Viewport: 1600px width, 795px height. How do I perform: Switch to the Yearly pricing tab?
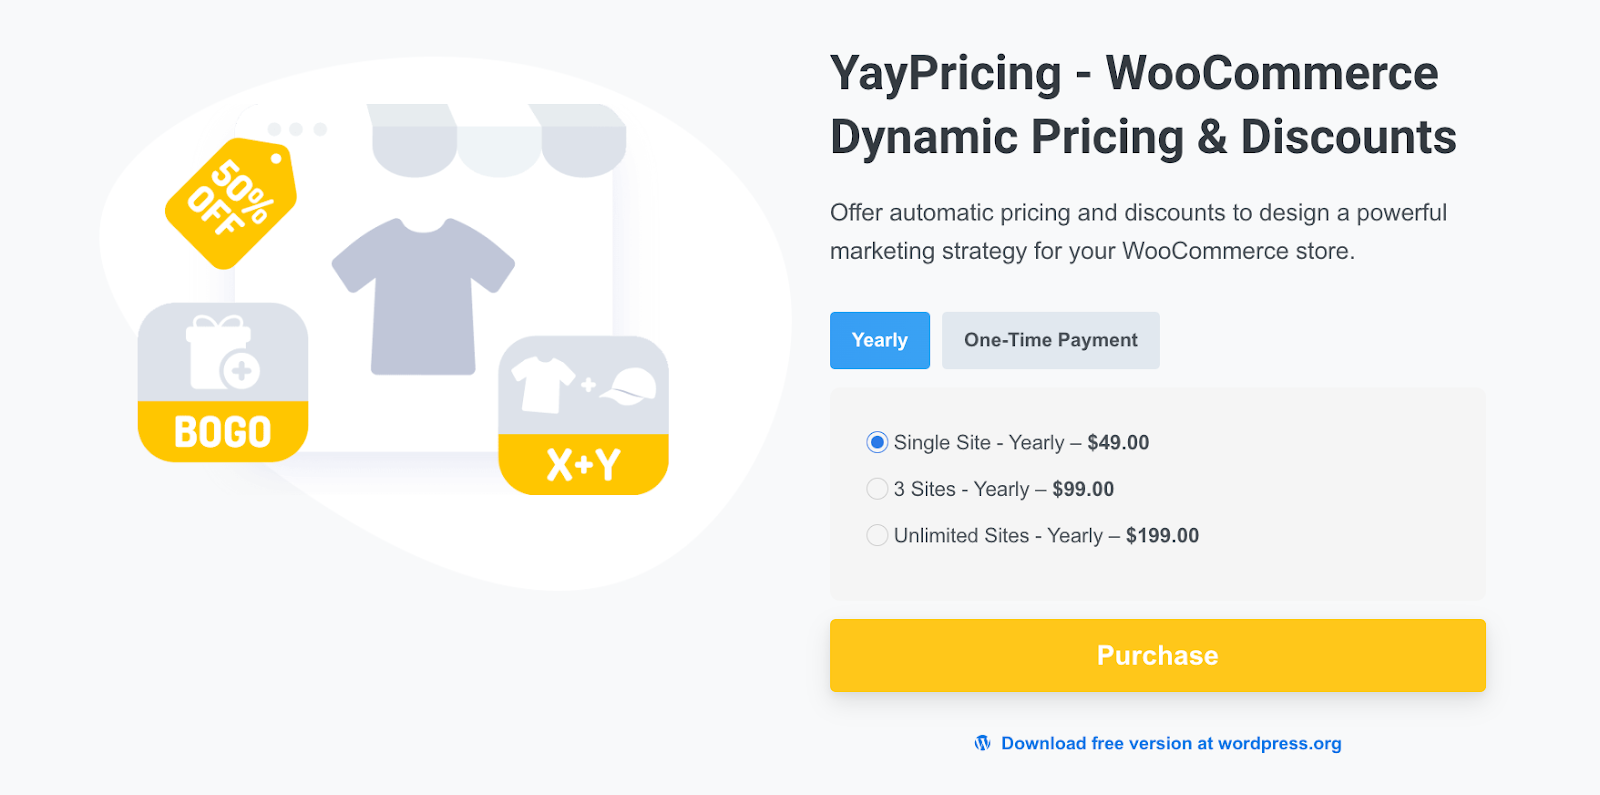[x=879, y=340]
